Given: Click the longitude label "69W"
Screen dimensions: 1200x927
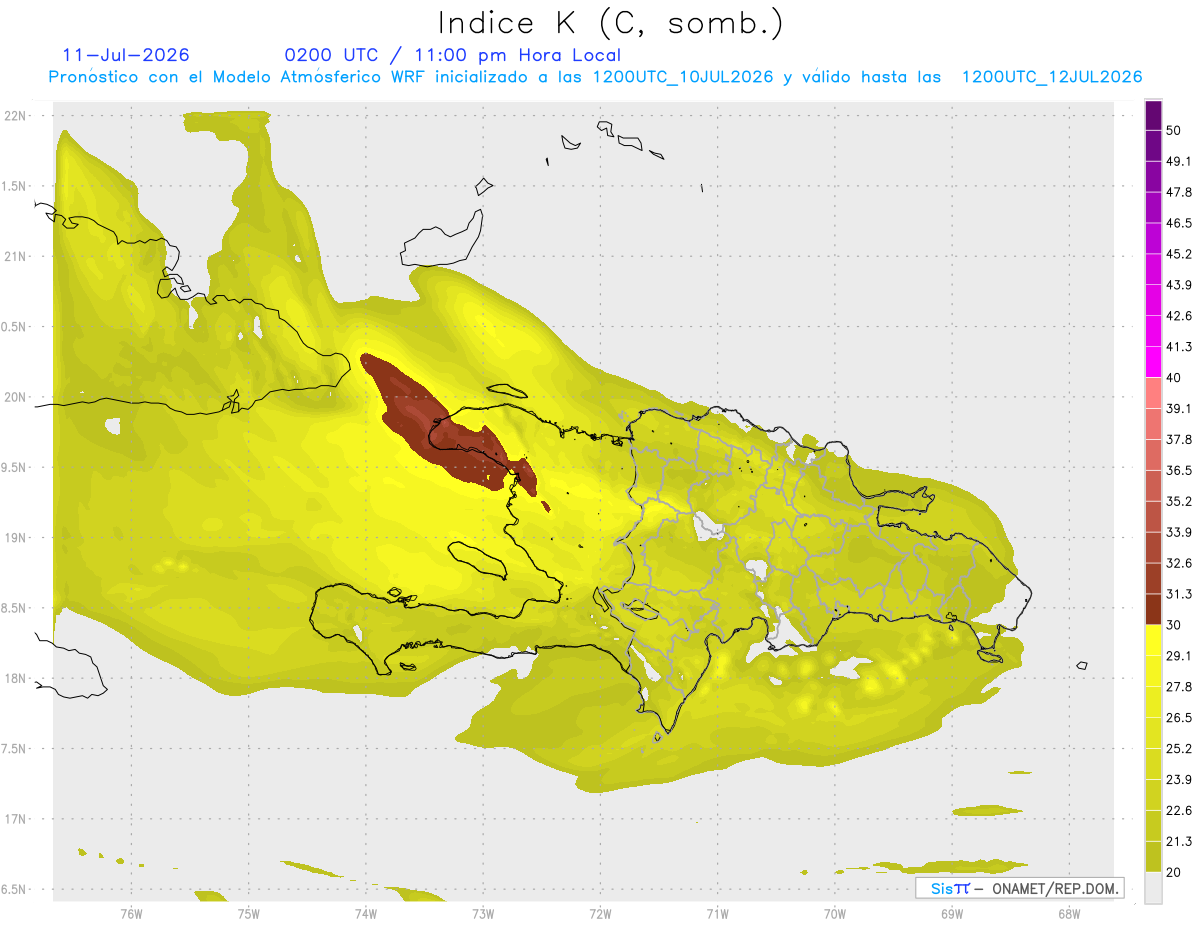Looking at the screenshot, I should point(952,914).
